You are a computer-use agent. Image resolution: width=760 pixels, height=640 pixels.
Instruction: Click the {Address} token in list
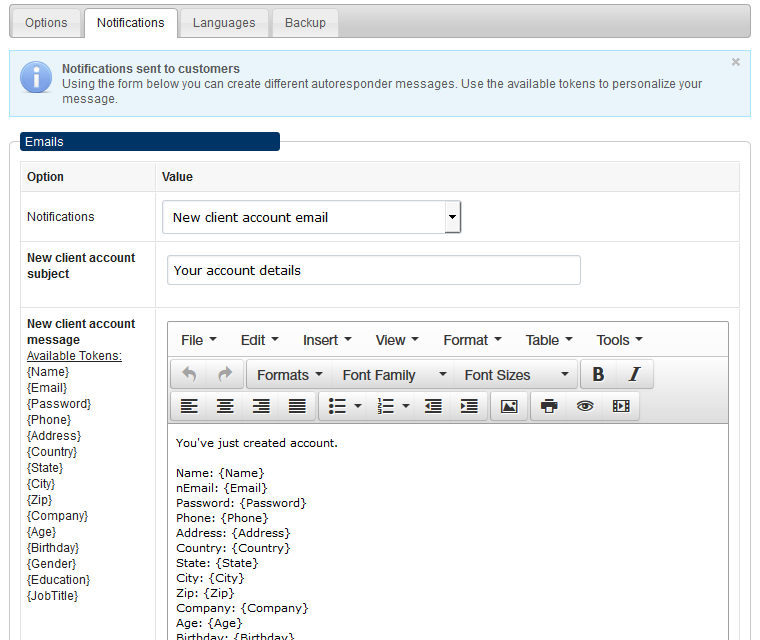click(x=54, y=436)
